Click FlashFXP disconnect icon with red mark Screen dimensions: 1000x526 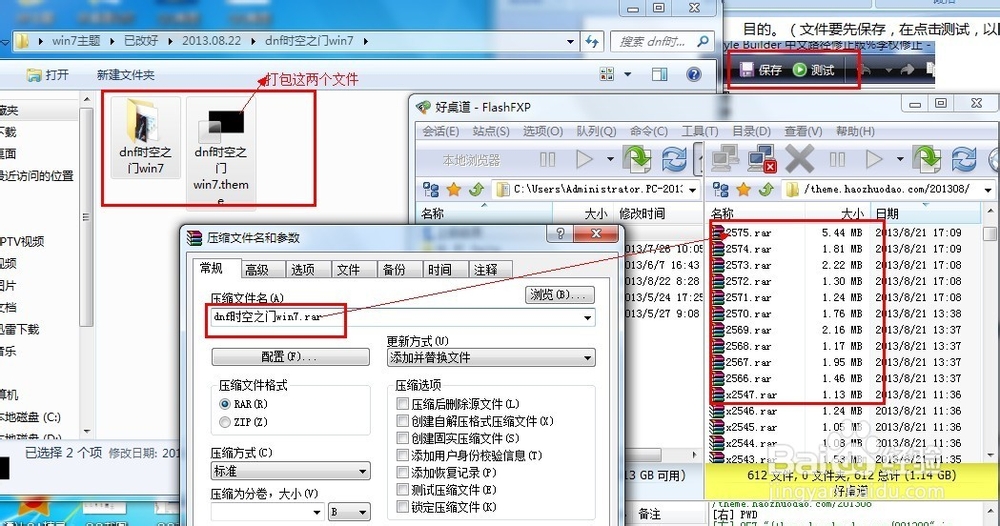[761, 159]
